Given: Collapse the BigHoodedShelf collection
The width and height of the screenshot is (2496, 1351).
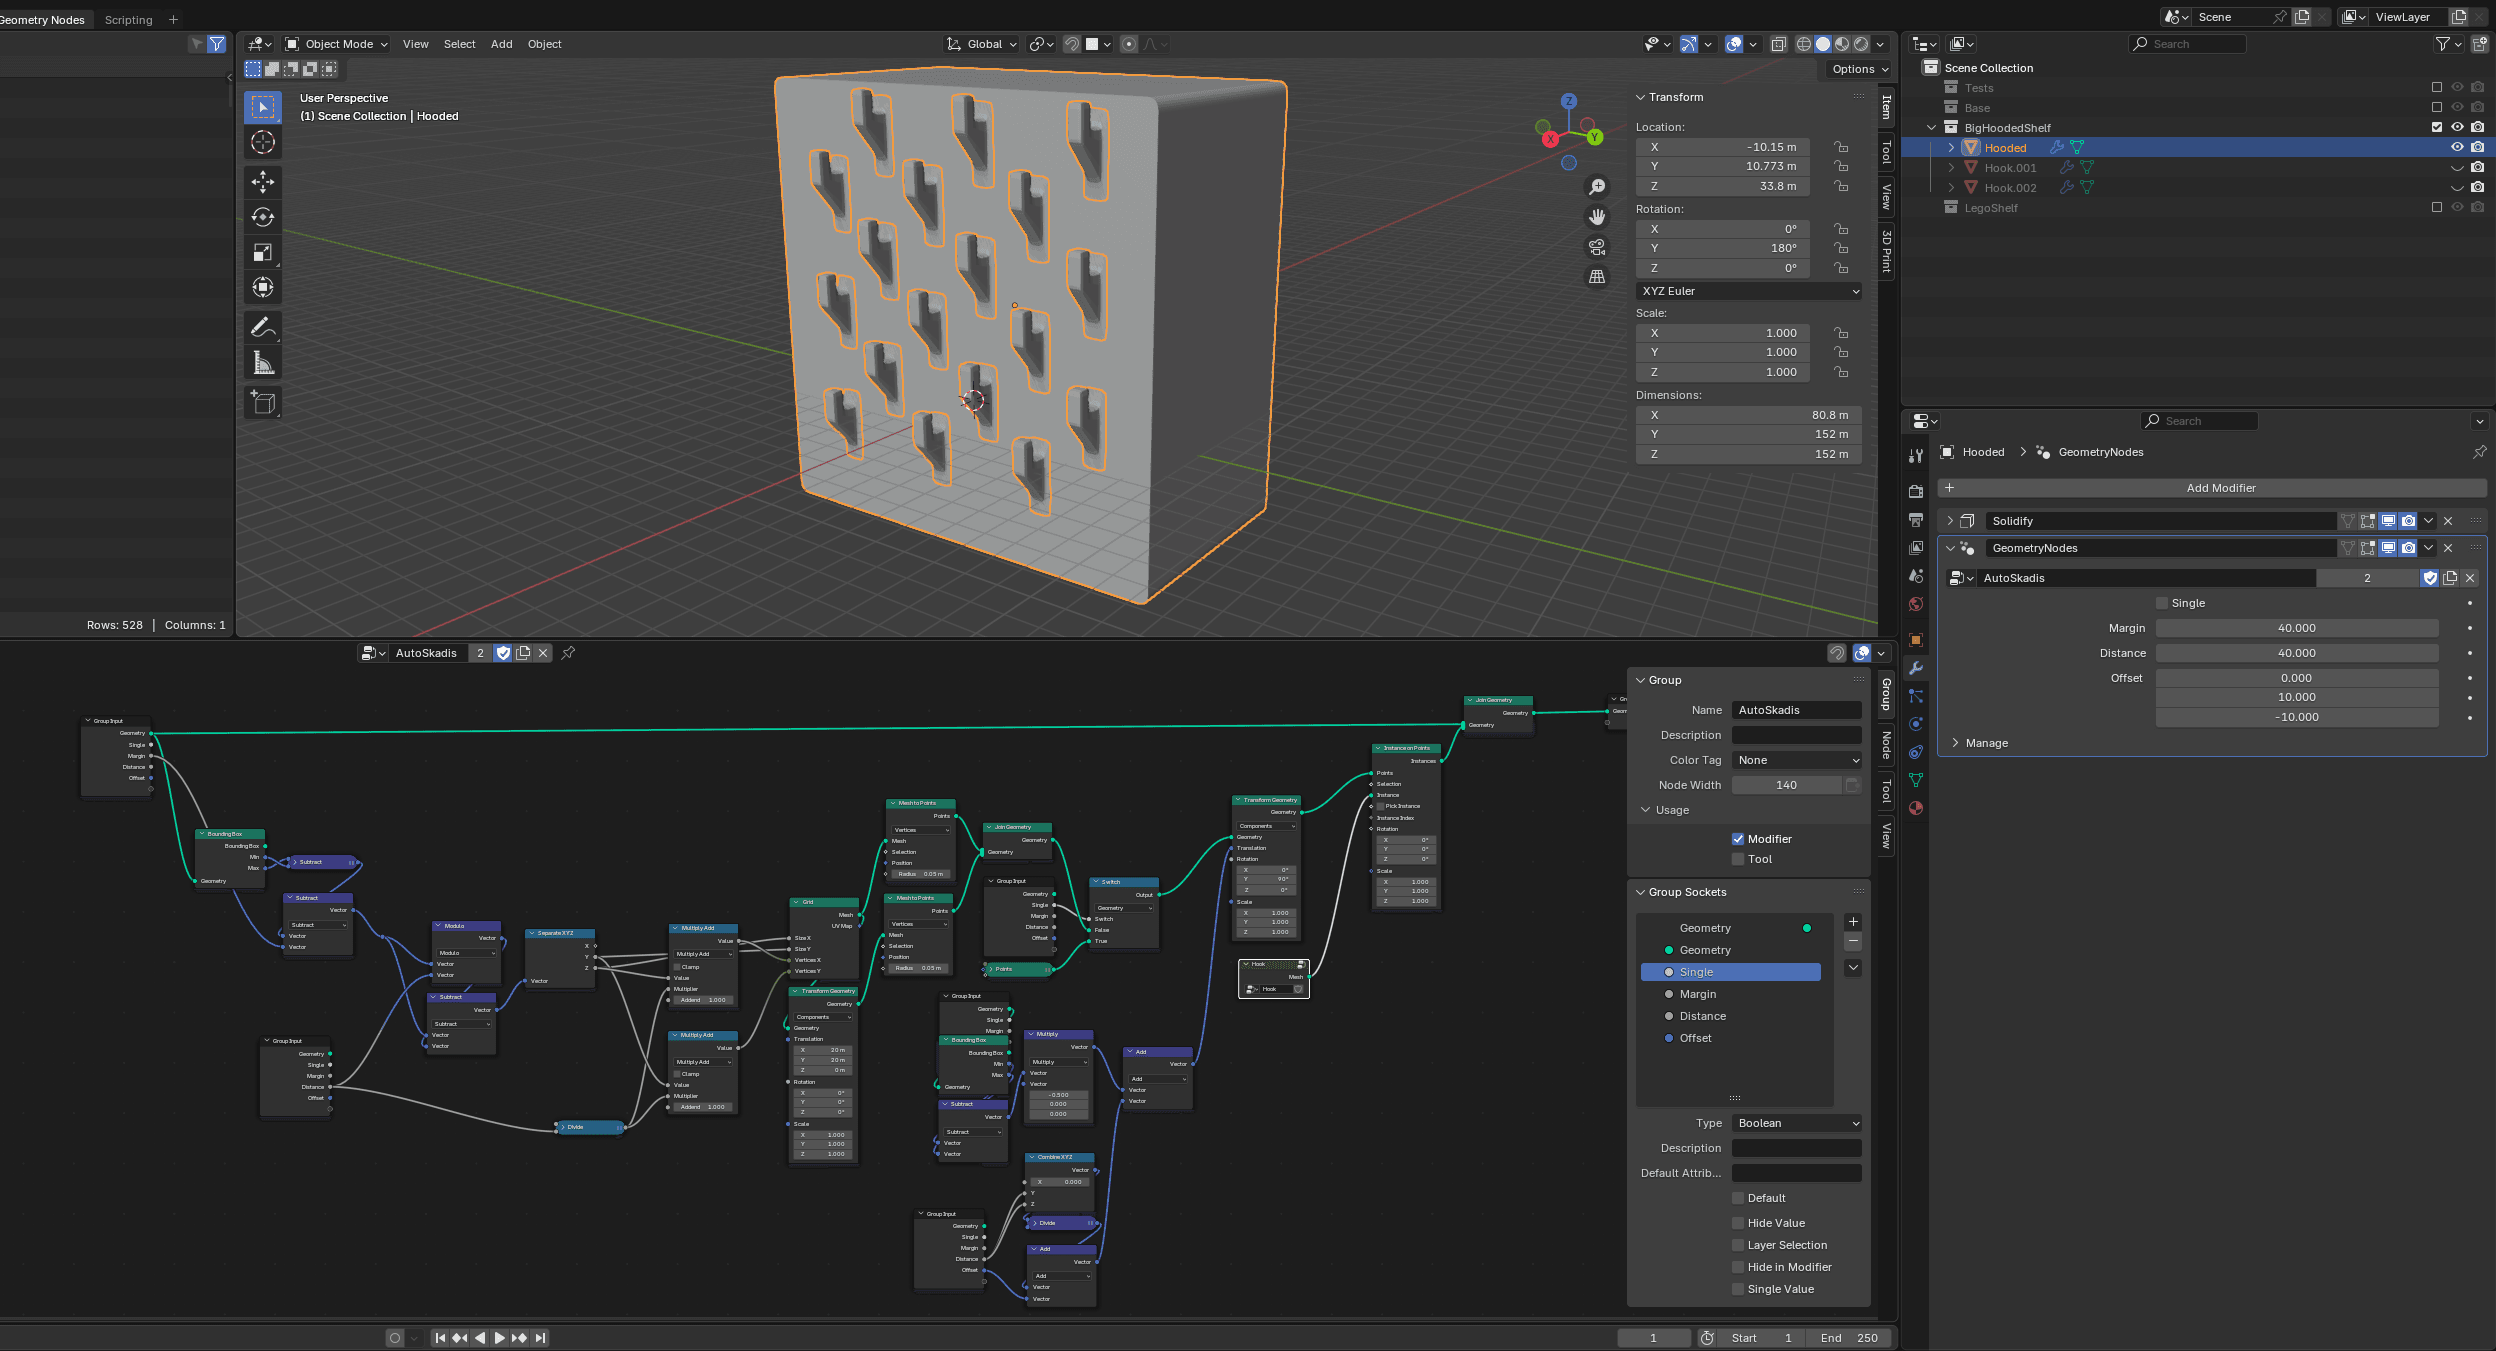Looking at the screenshot, I should coord(1931,128).
